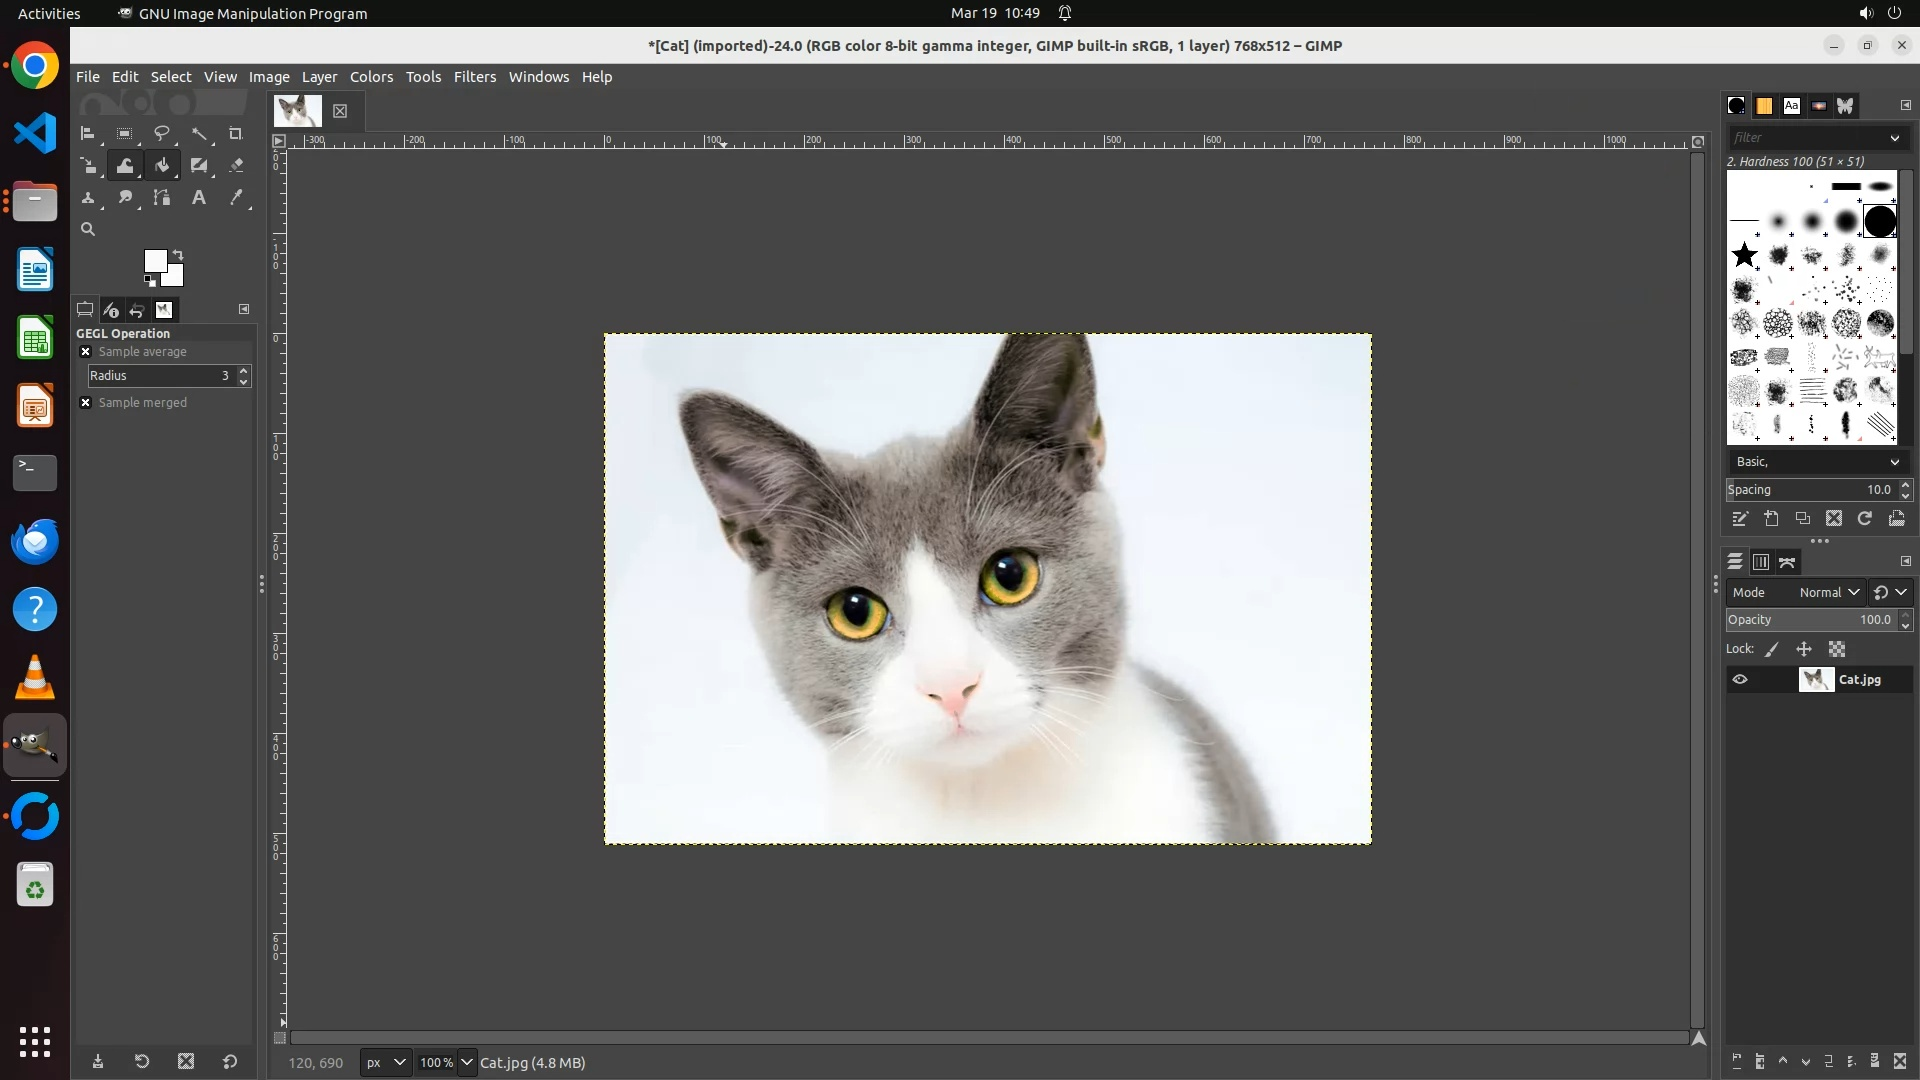Toggle the Sample average checkbox

pyautogui.click(x=86, y=352)
